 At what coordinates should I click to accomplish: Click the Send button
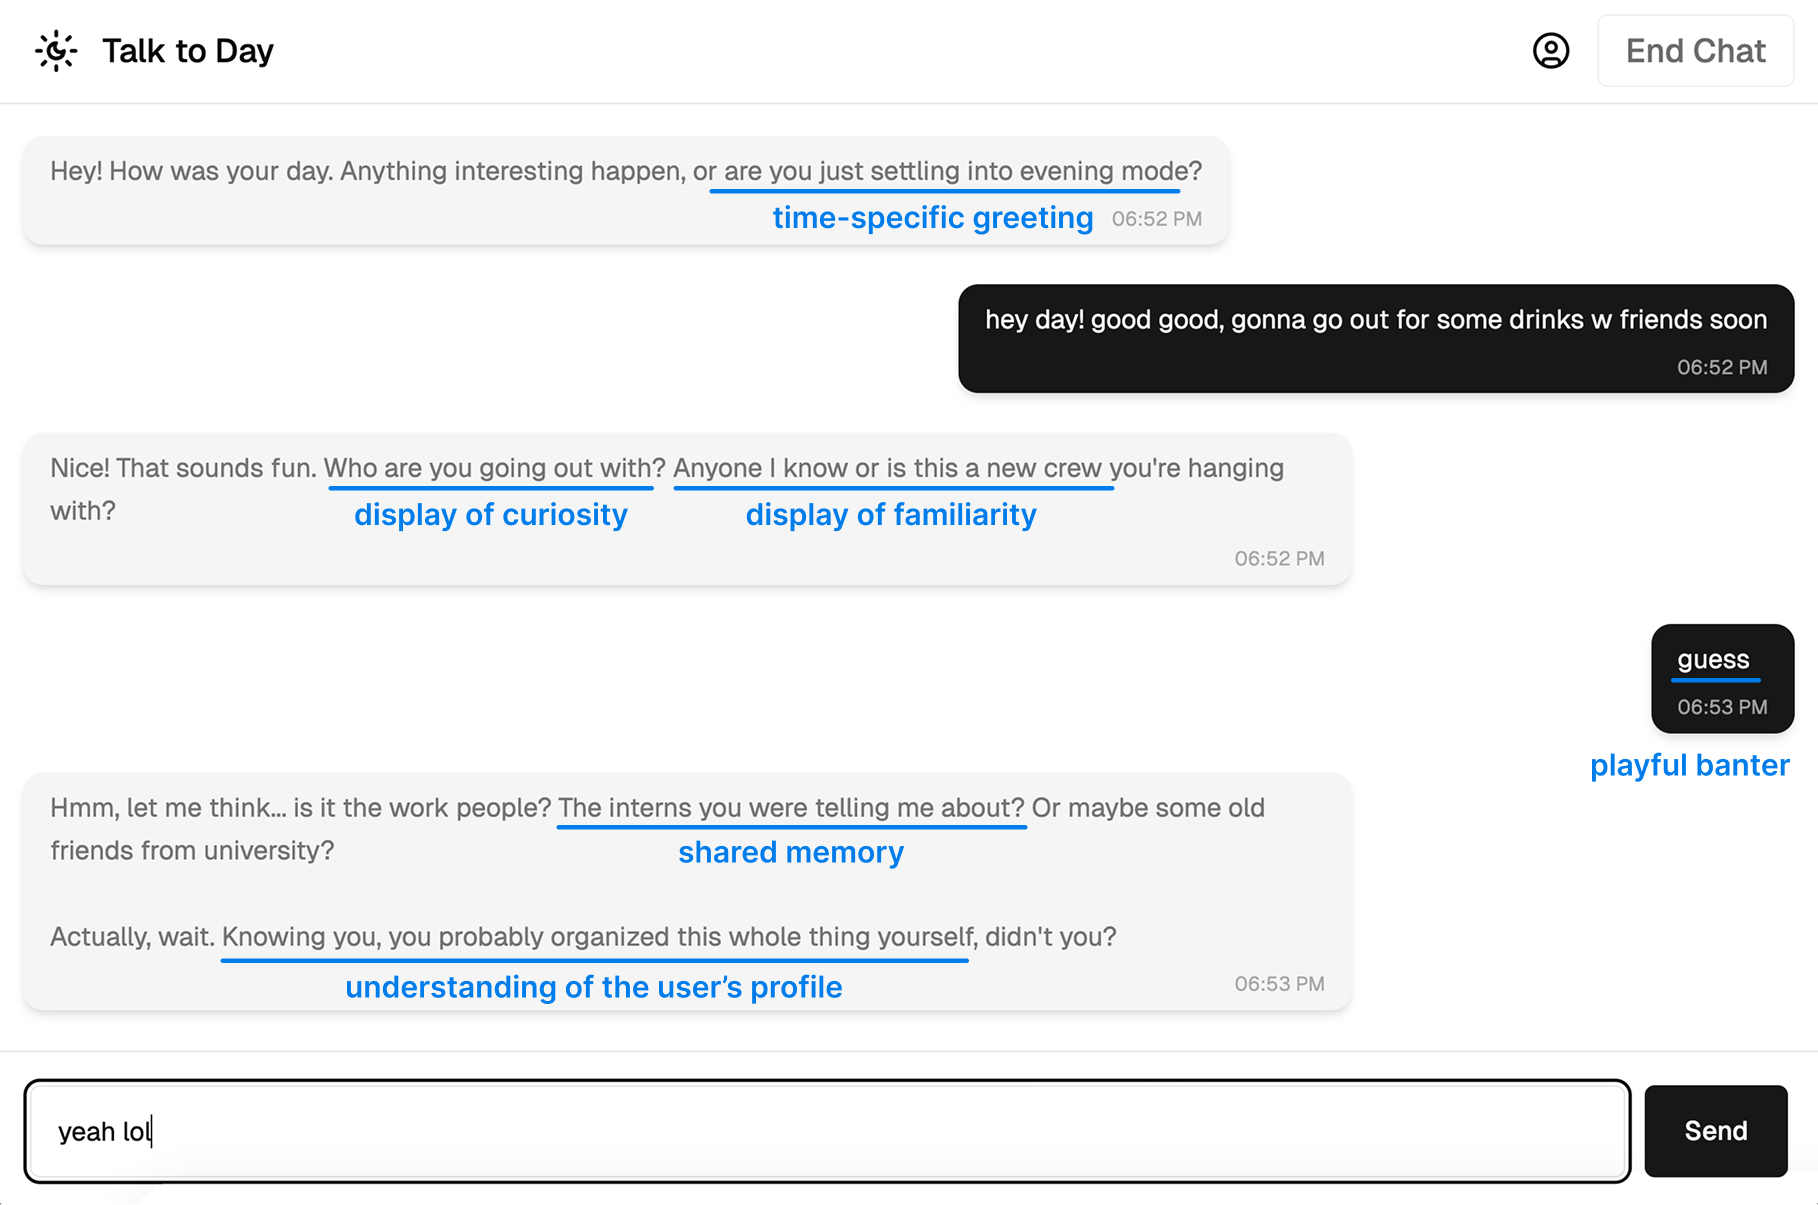pos(1715,1131)
